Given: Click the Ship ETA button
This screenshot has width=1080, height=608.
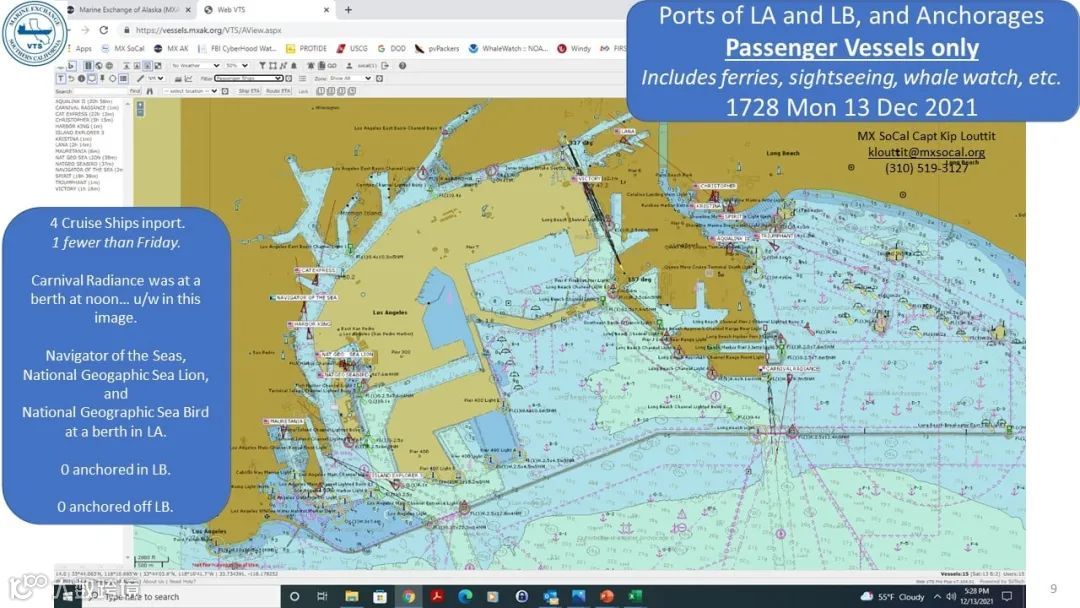Looking at the screenshot, I should [x=249, y=91].
